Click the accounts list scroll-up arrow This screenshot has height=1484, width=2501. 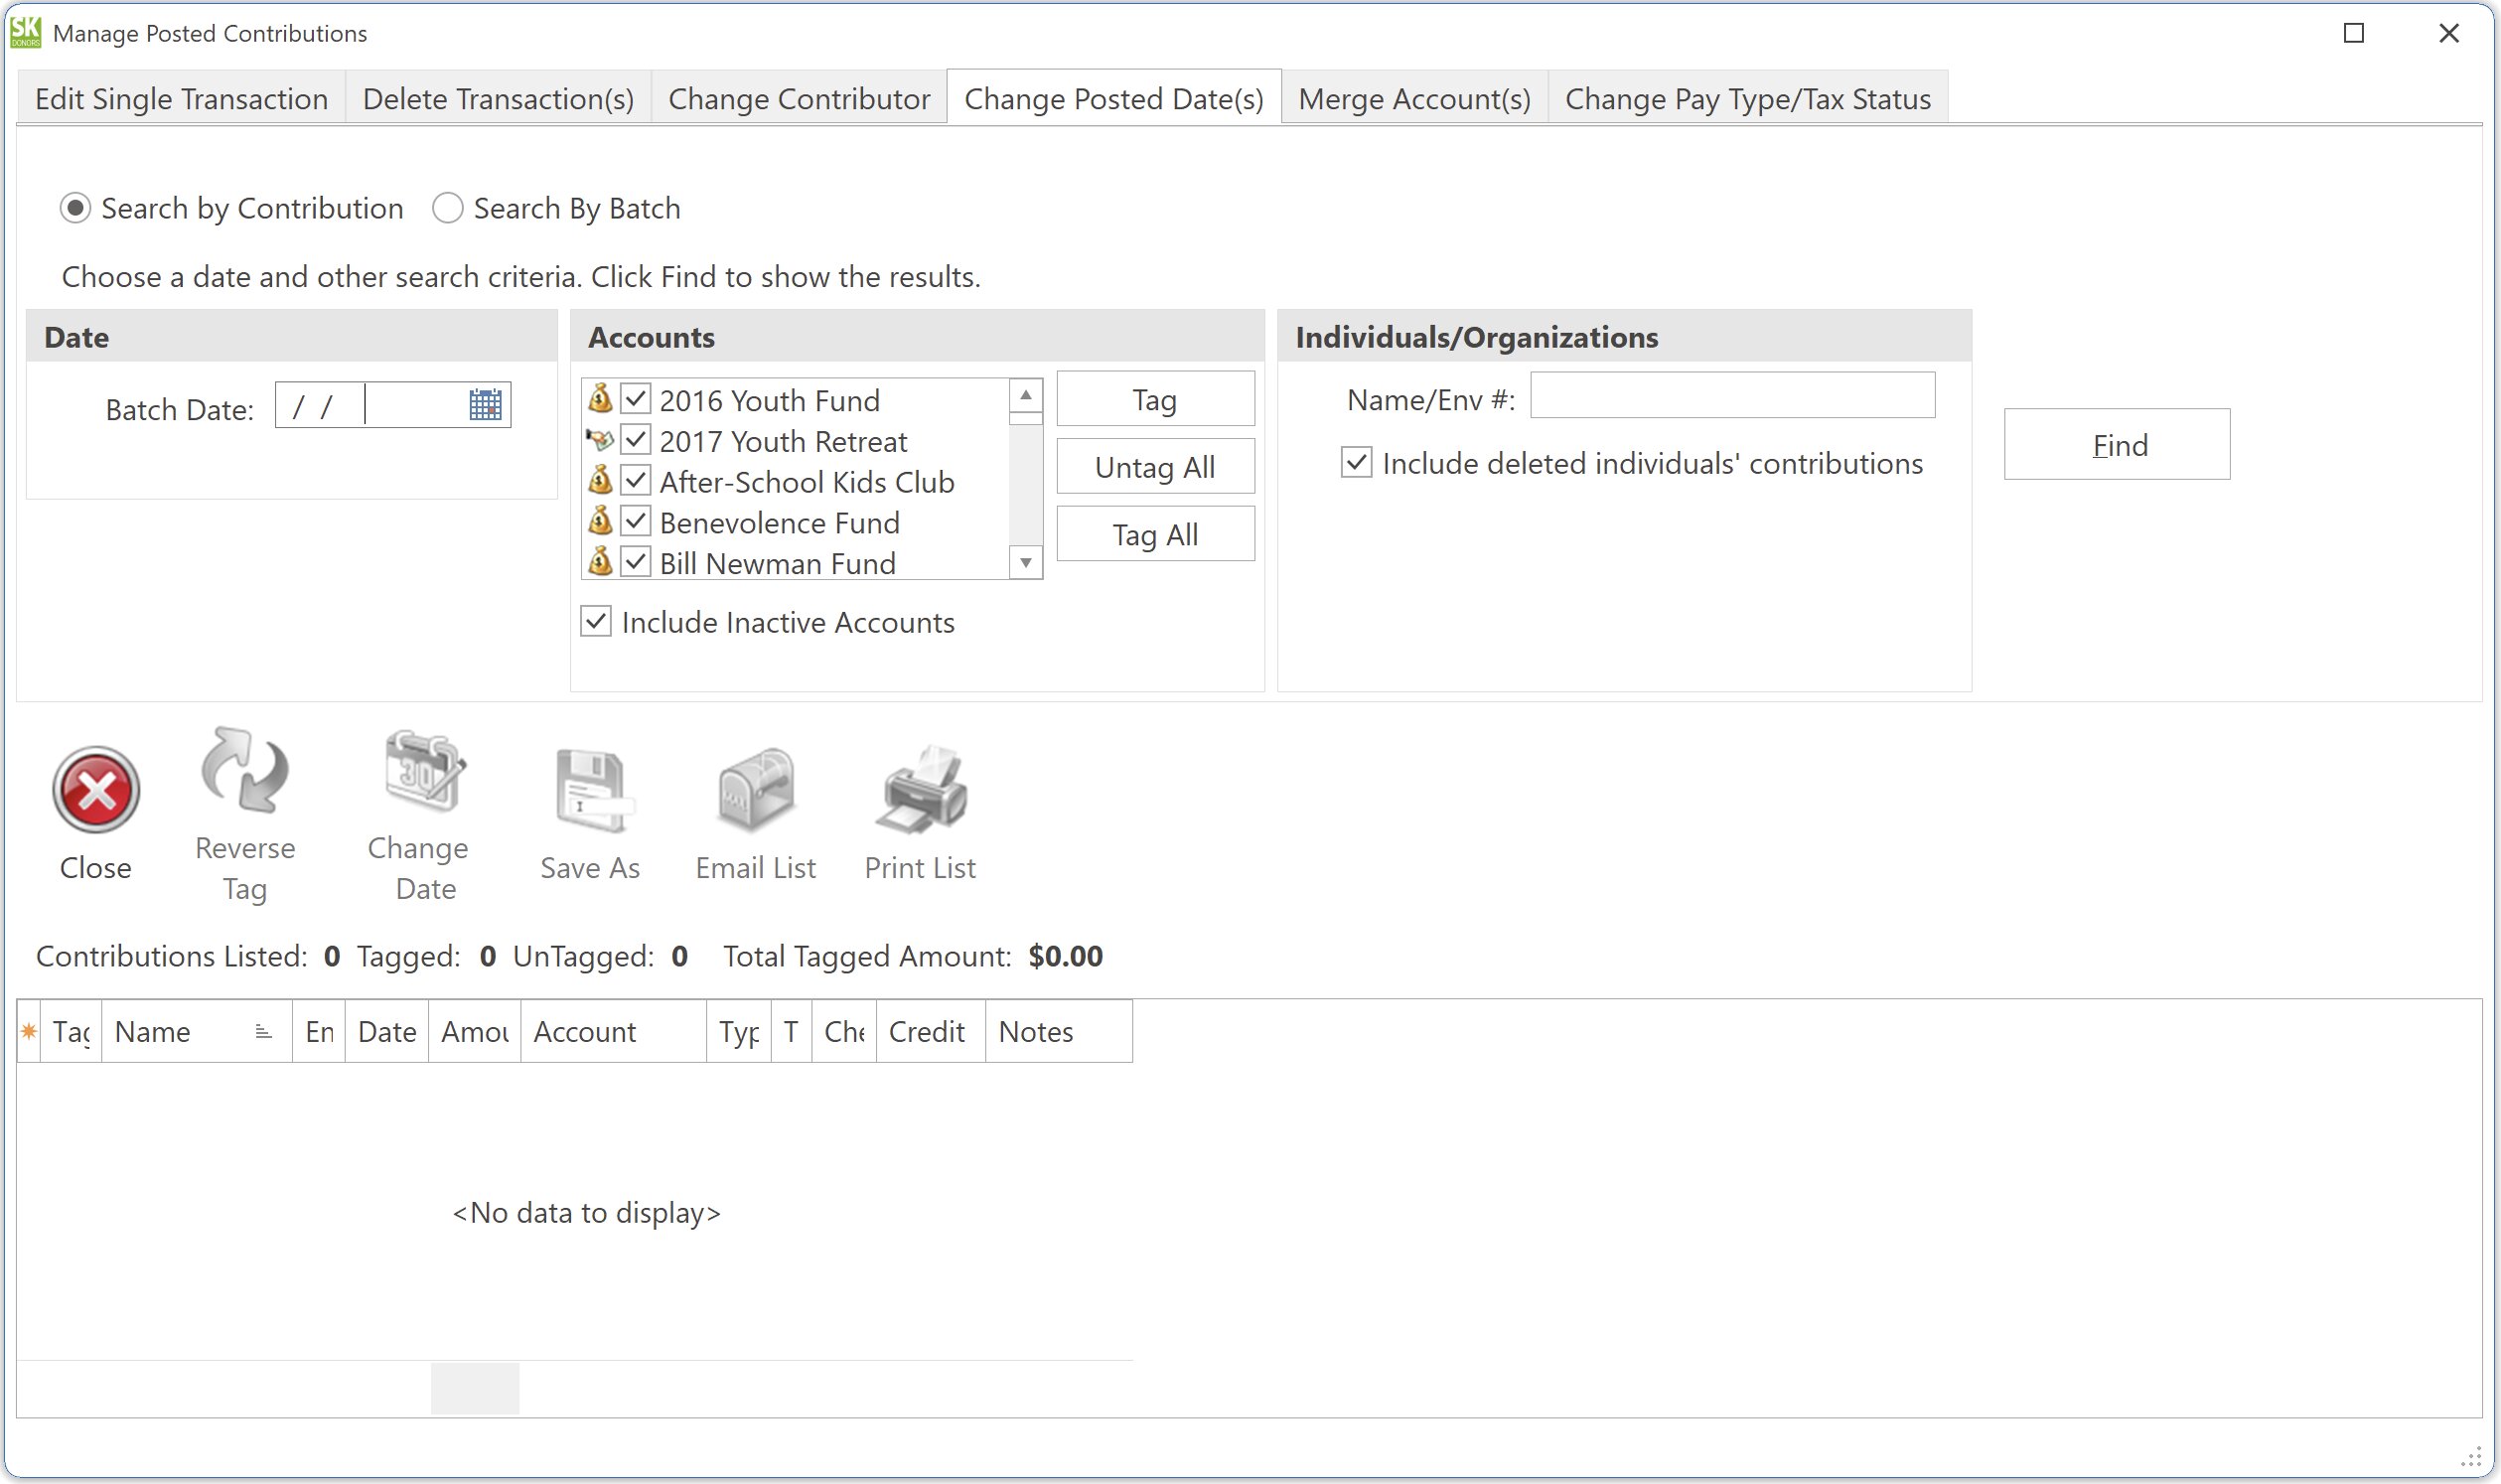pyautogui.click(x=1026, y=395)
